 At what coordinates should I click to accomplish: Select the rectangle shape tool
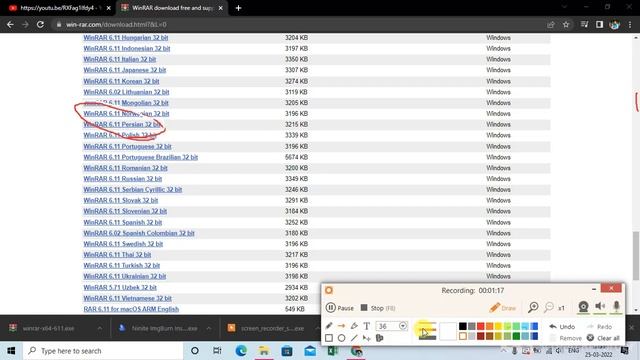click(329, 338)
